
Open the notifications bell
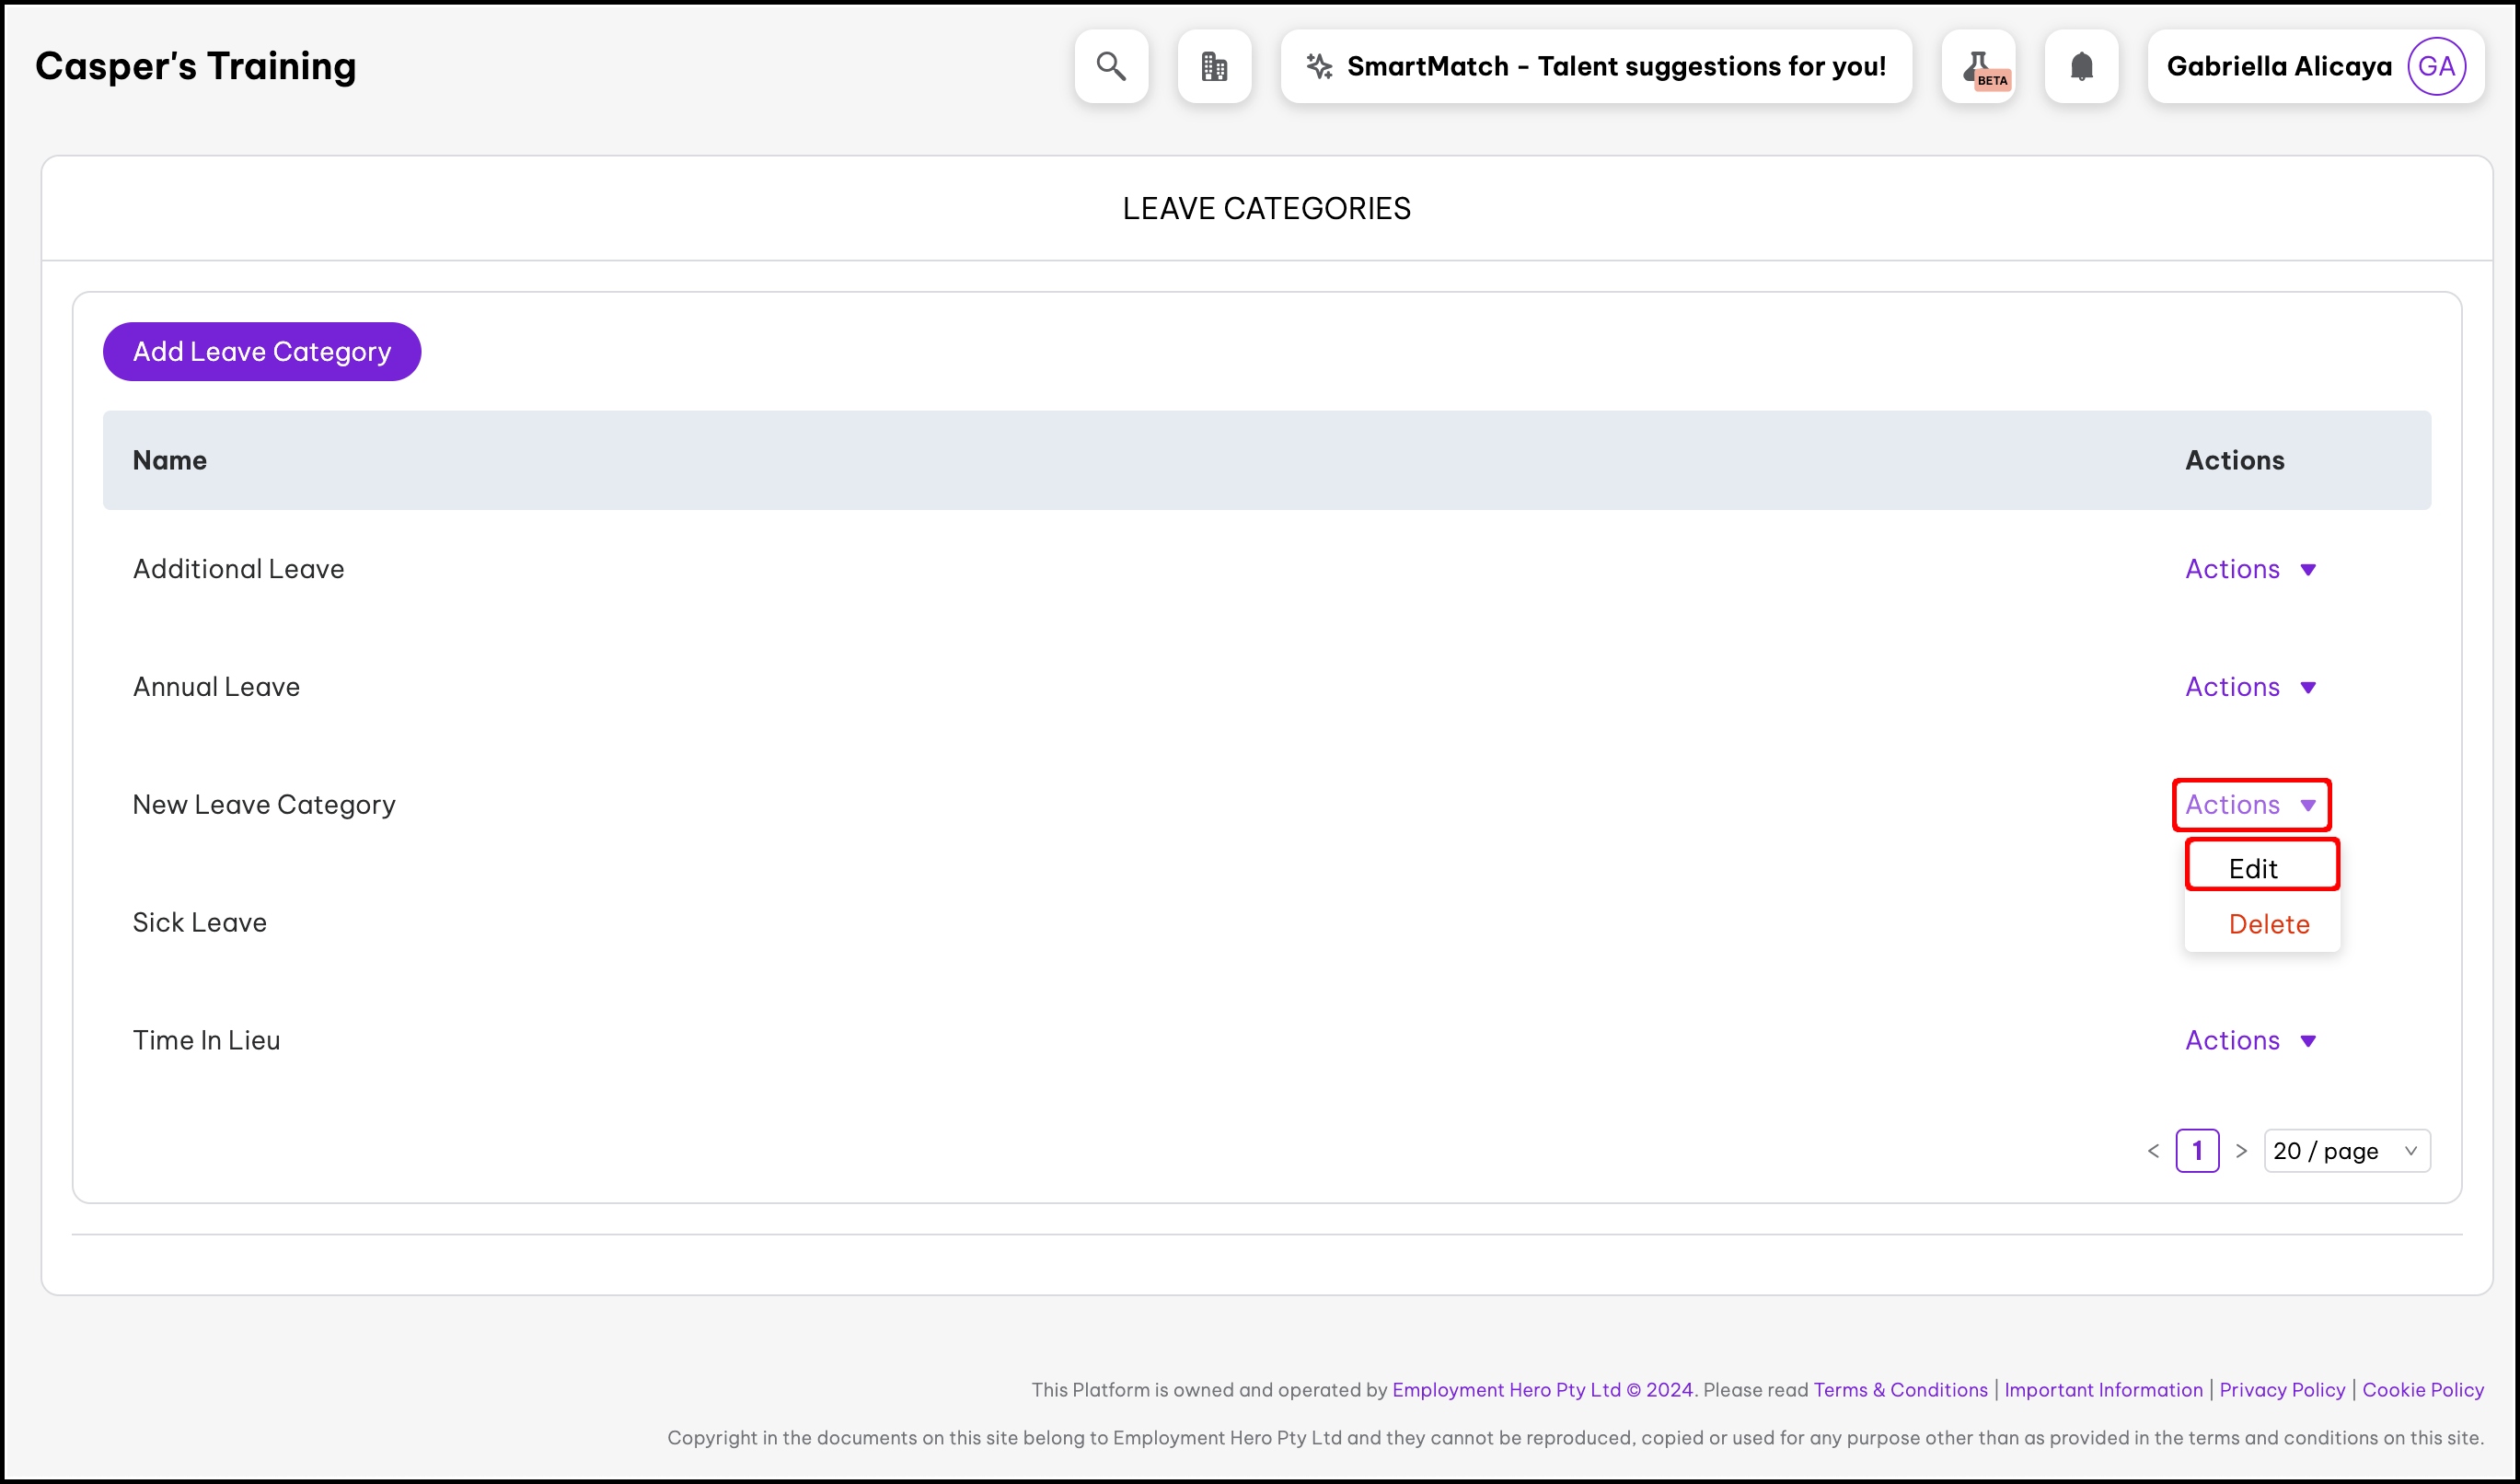tap(2081, 66)
